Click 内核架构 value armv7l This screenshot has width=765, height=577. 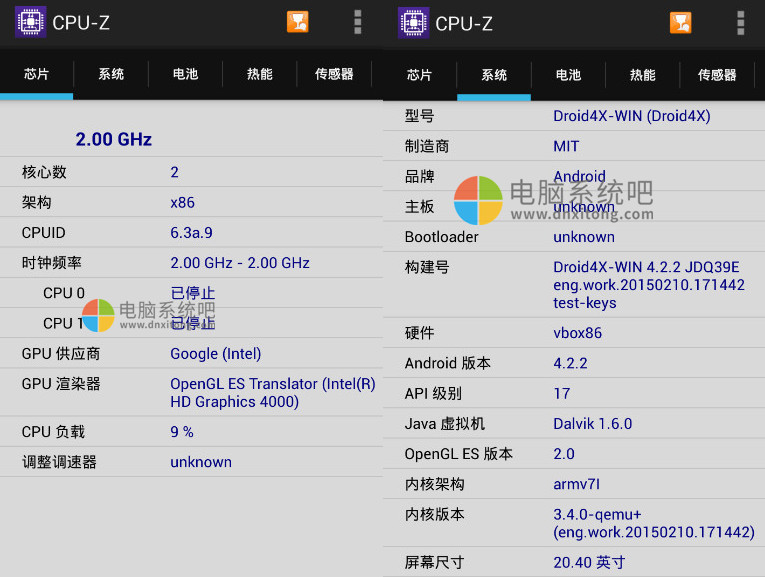tap(577, 484)
